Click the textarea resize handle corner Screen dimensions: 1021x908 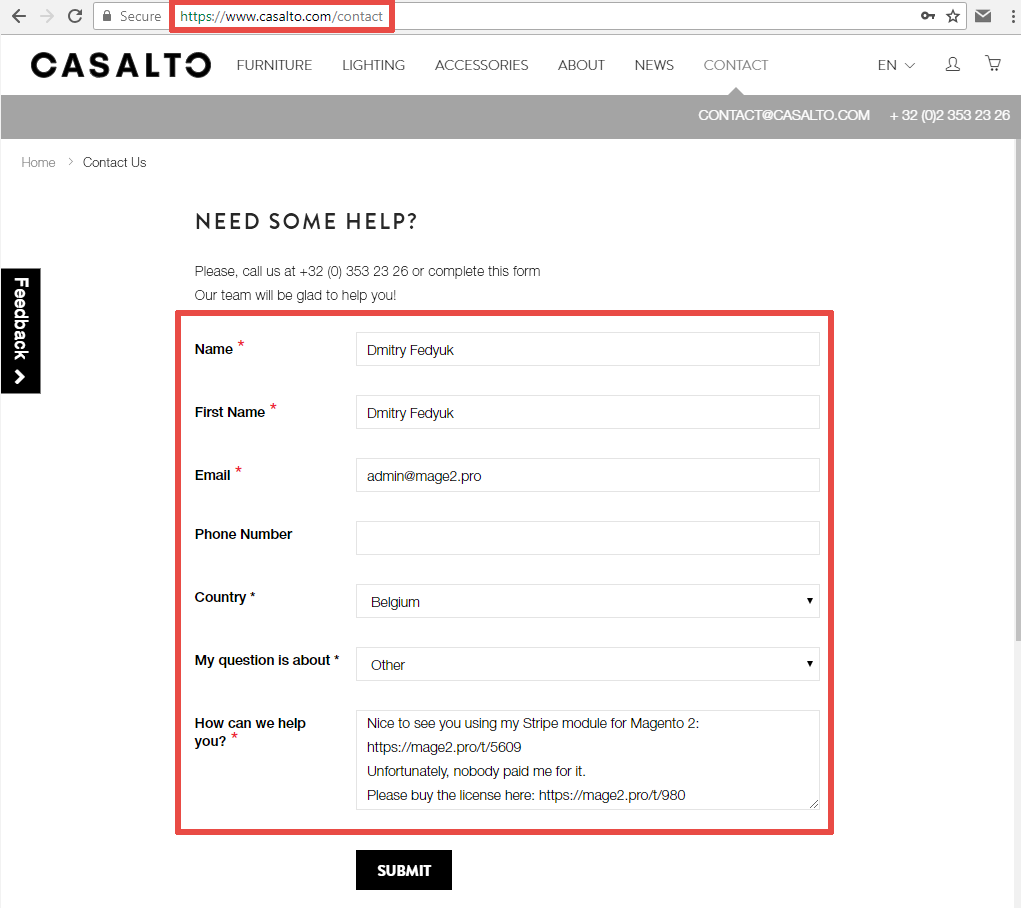click(x=814, y=804)
